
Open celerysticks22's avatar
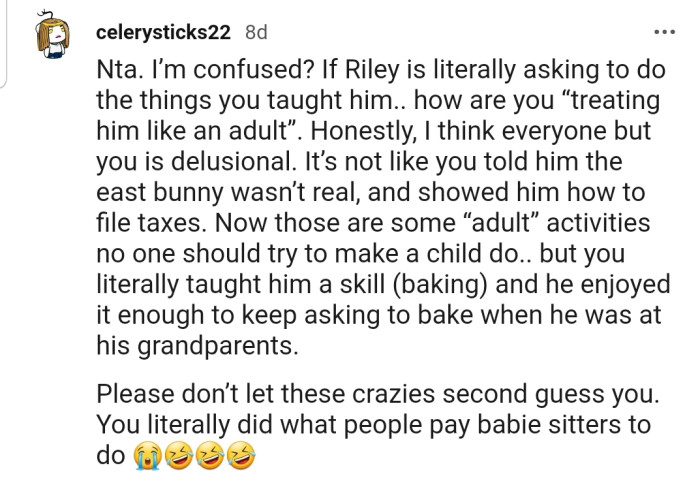point(53,35)
